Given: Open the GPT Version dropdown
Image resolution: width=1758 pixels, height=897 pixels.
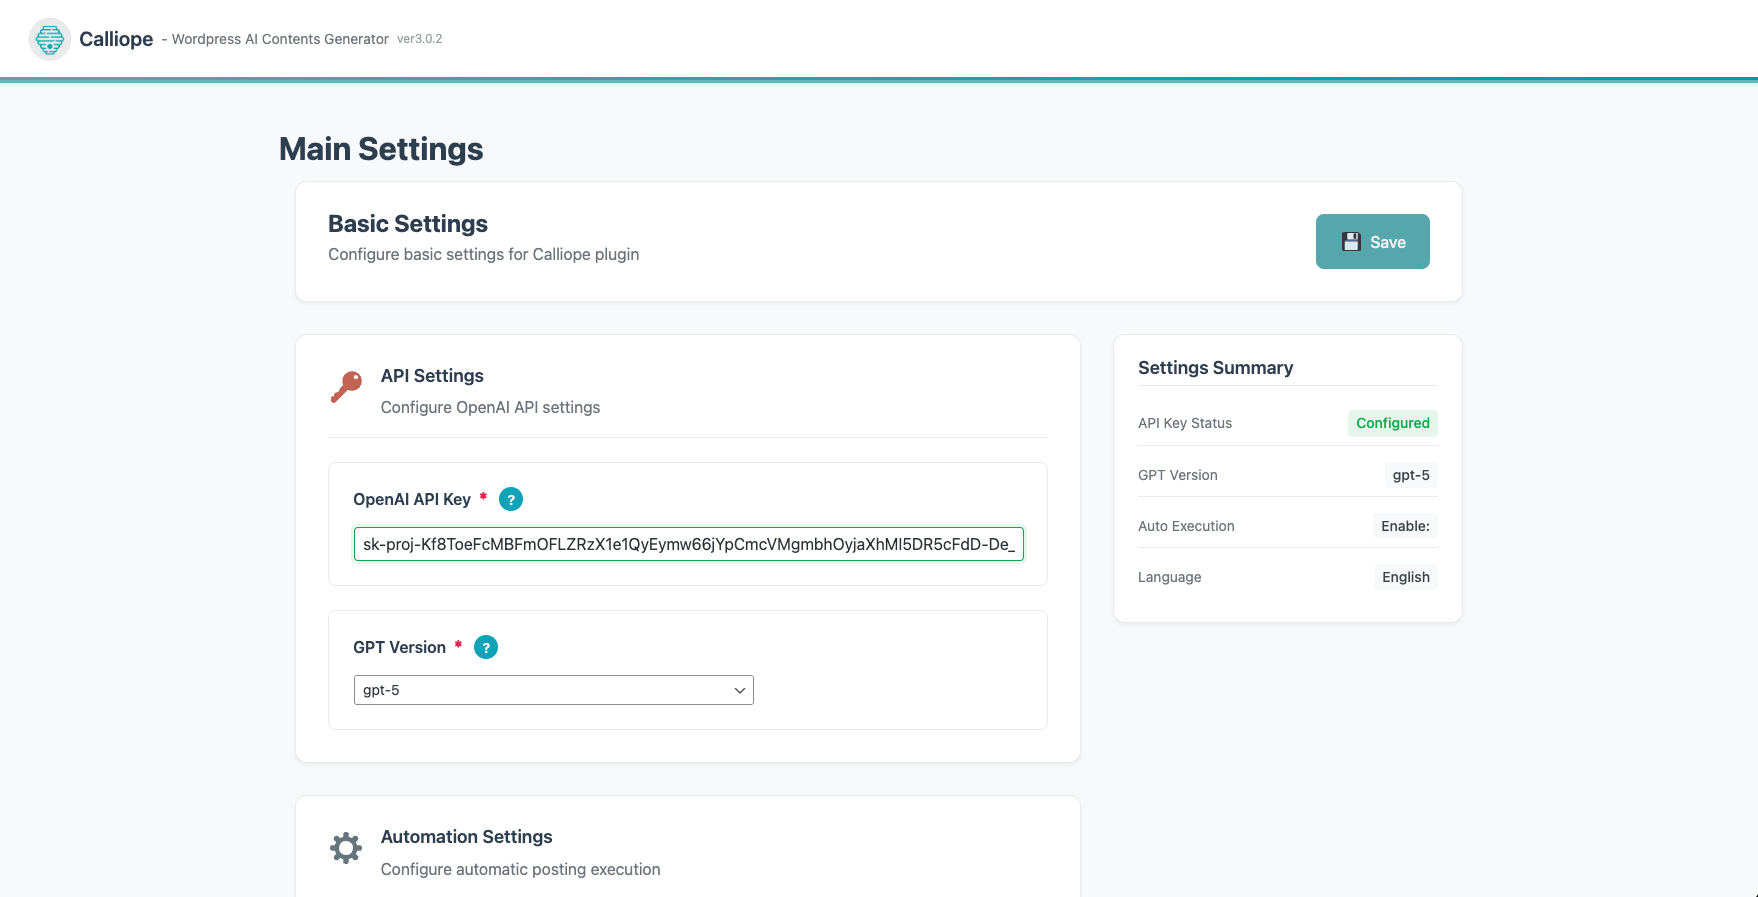Looking at the screenshot, I should pos(554,690).
